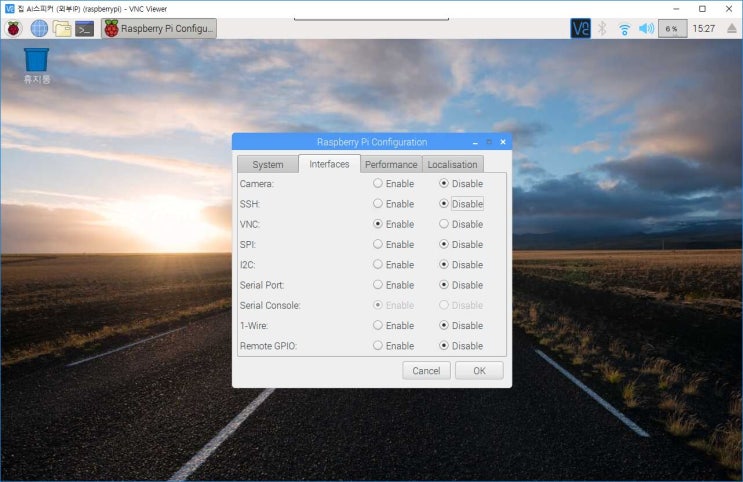Screen dimensions: 743x482
Task: Open the volume speaker tray icon
Action: point(646,28)
